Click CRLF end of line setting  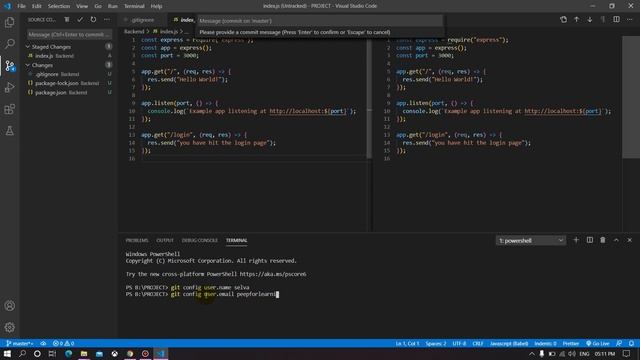click(x=478, y=343)
